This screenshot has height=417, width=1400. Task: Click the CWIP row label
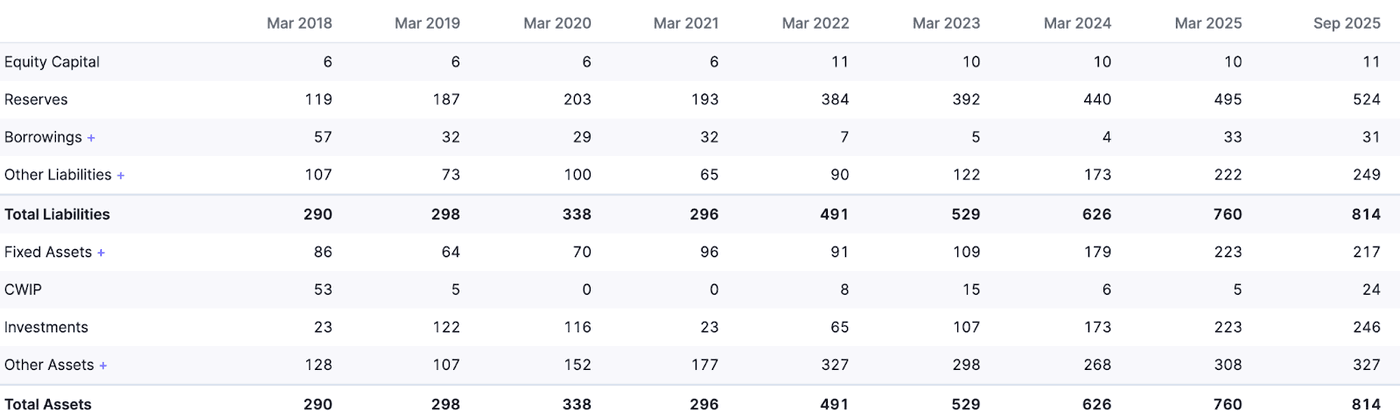[x=22, y=290]
